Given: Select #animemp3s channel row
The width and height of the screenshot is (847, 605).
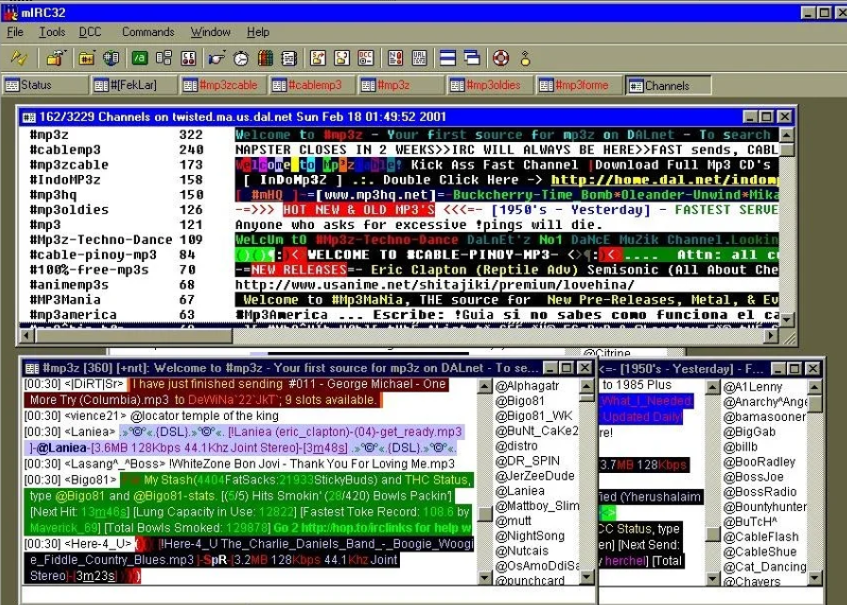Looking at the screenshot, I should tap(399, 285).
